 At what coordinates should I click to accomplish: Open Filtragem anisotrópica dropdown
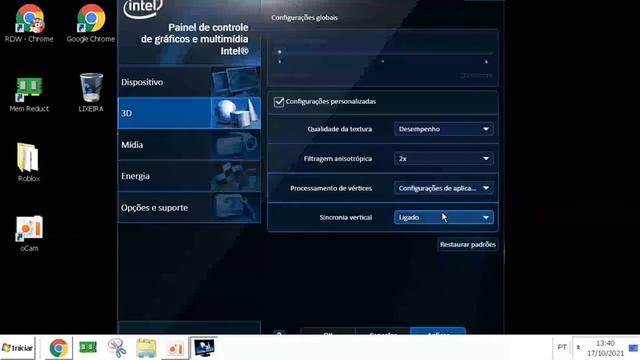point(444,158)
